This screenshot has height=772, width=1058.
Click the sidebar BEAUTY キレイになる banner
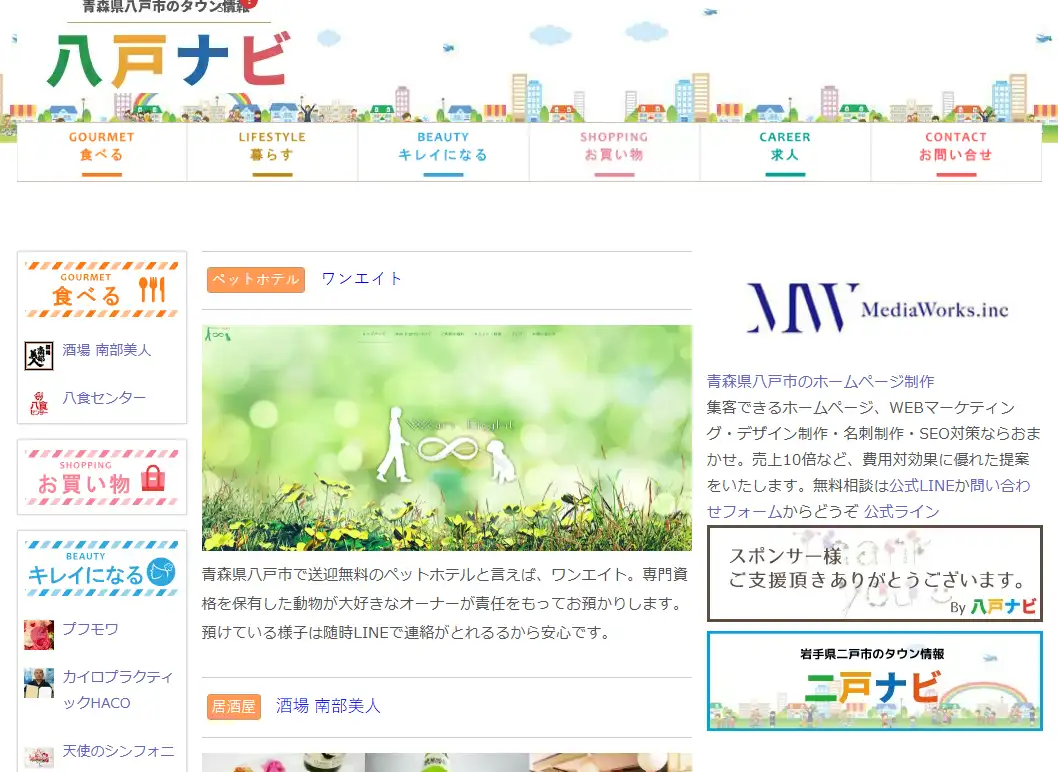click(102, 568)
